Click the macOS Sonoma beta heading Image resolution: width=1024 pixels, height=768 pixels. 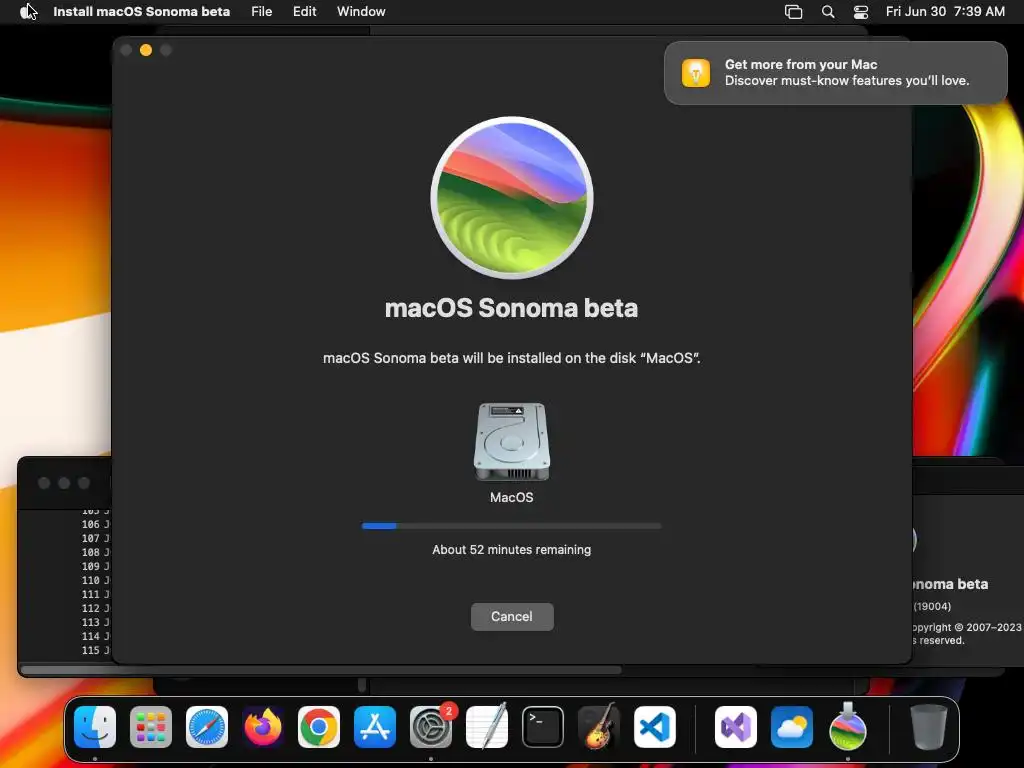(511, 308)
